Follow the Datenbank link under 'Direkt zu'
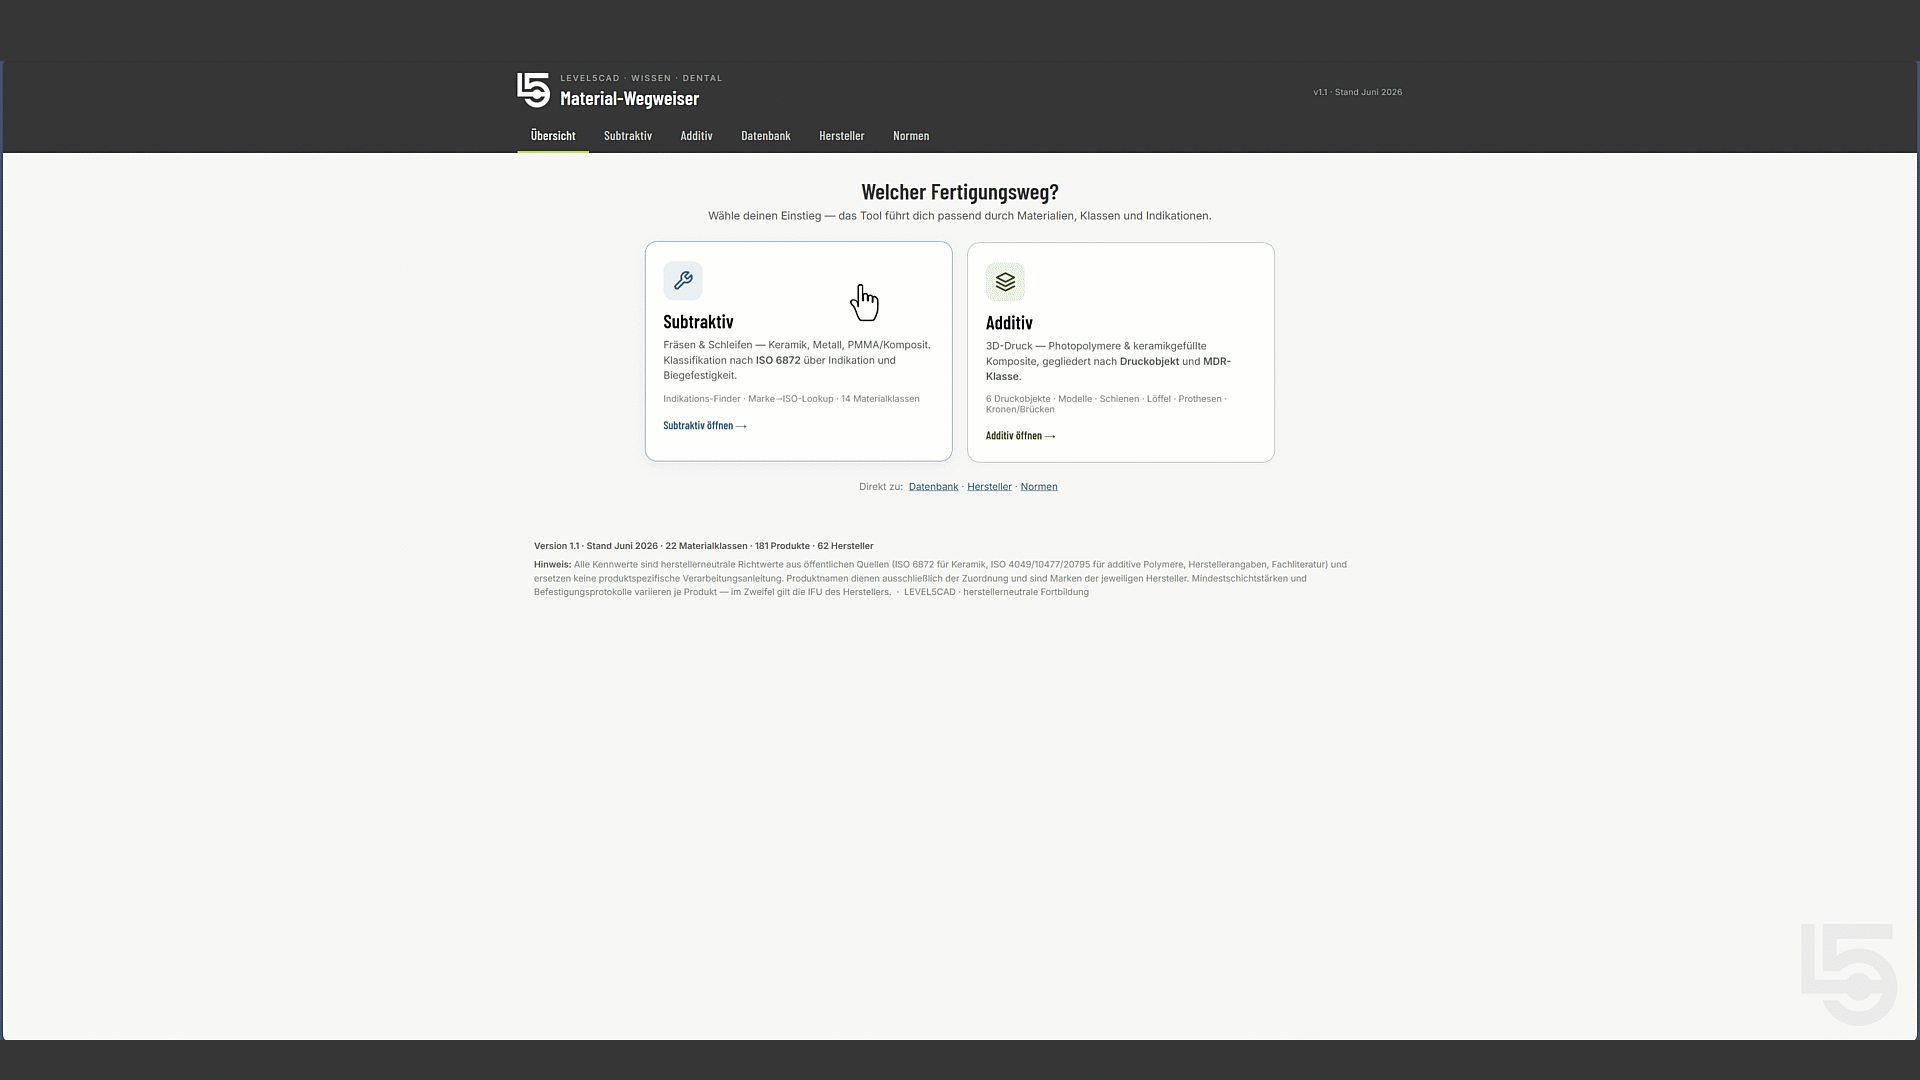Image resolution: width=1920 pixels, height=1080 pixels. point(933,487)
